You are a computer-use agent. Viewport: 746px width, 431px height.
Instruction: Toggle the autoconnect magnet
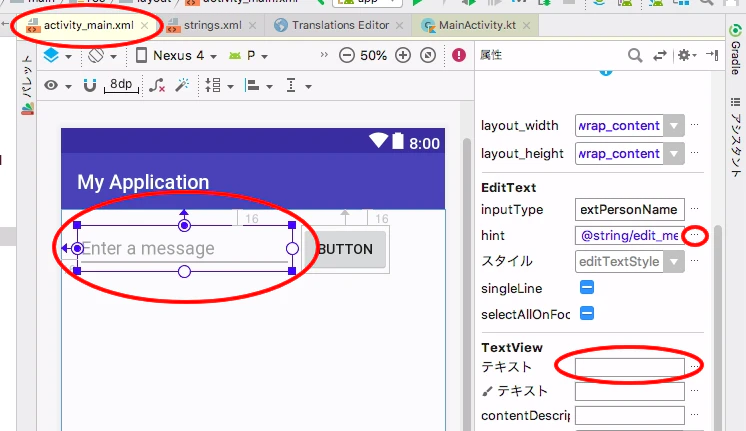89,86
